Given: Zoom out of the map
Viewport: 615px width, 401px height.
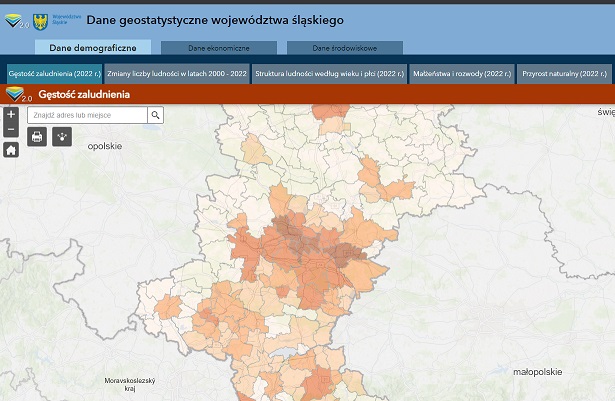Looking at the screenshot, I should coord(11,129).
